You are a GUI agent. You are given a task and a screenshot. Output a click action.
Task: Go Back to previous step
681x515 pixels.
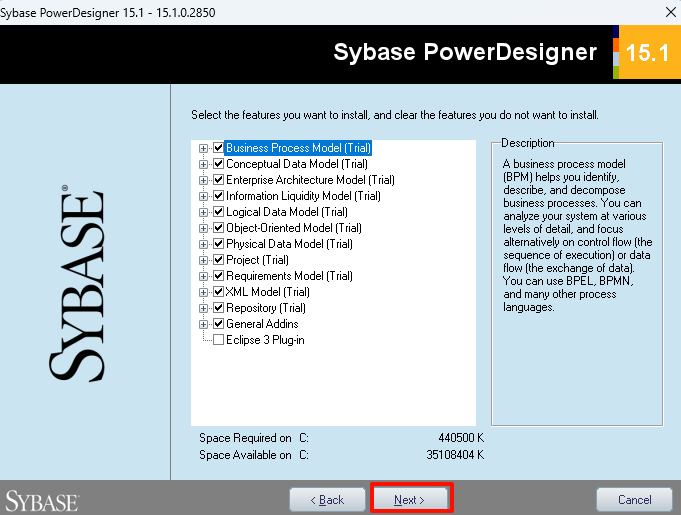(327, 500)
